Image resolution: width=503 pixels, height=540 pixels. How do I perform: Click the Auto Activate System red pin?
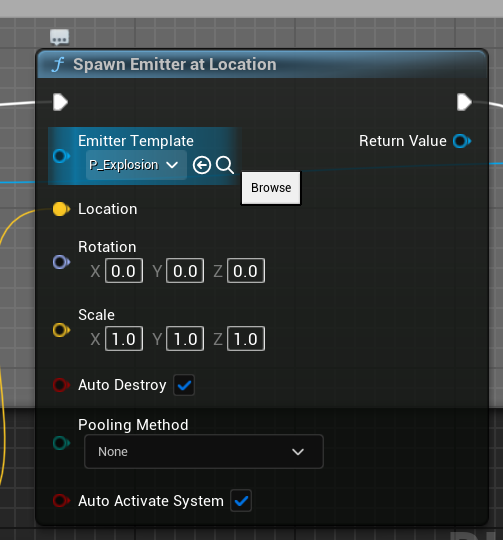(61, 500)
